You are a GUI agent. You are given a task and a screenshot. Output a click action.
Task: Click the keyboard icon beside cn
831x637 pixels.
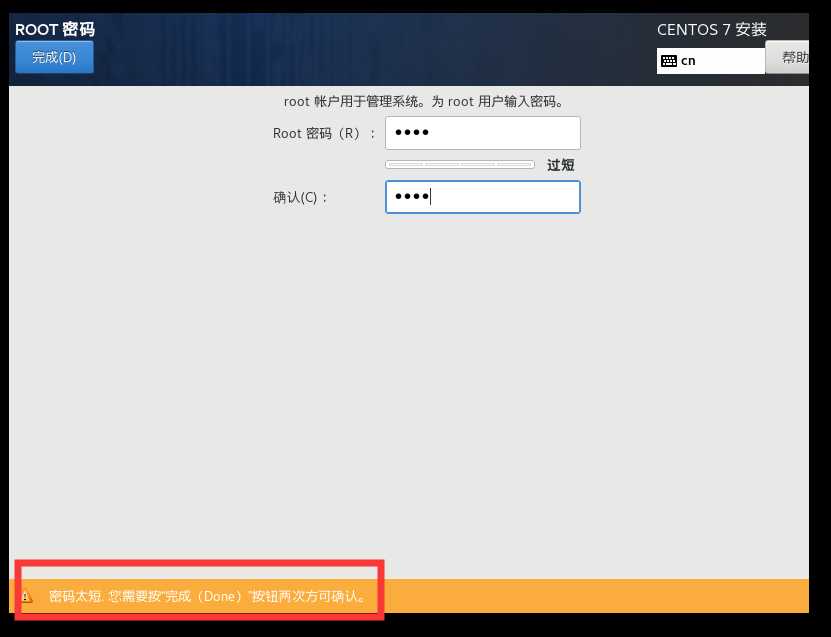coord(669,61)
